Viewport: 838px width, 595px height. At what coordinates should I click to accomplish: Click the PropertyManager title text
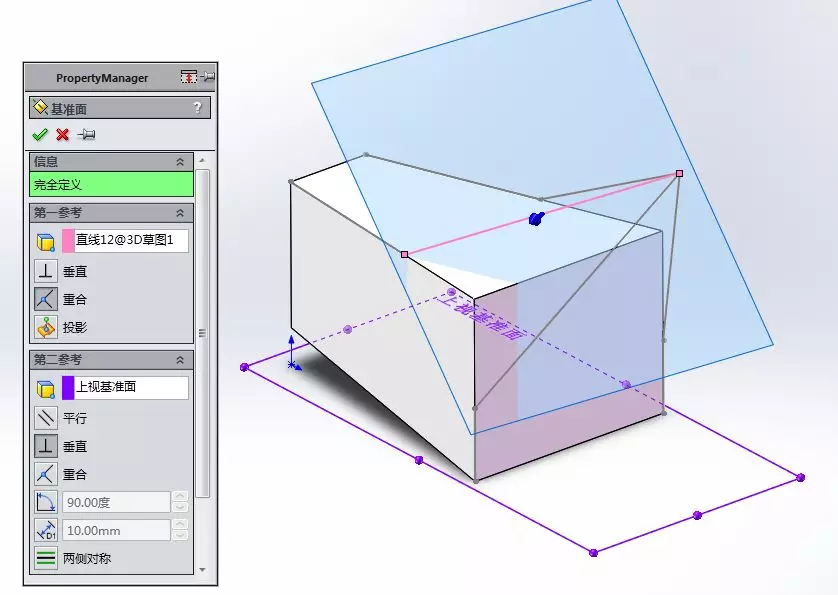102,78
